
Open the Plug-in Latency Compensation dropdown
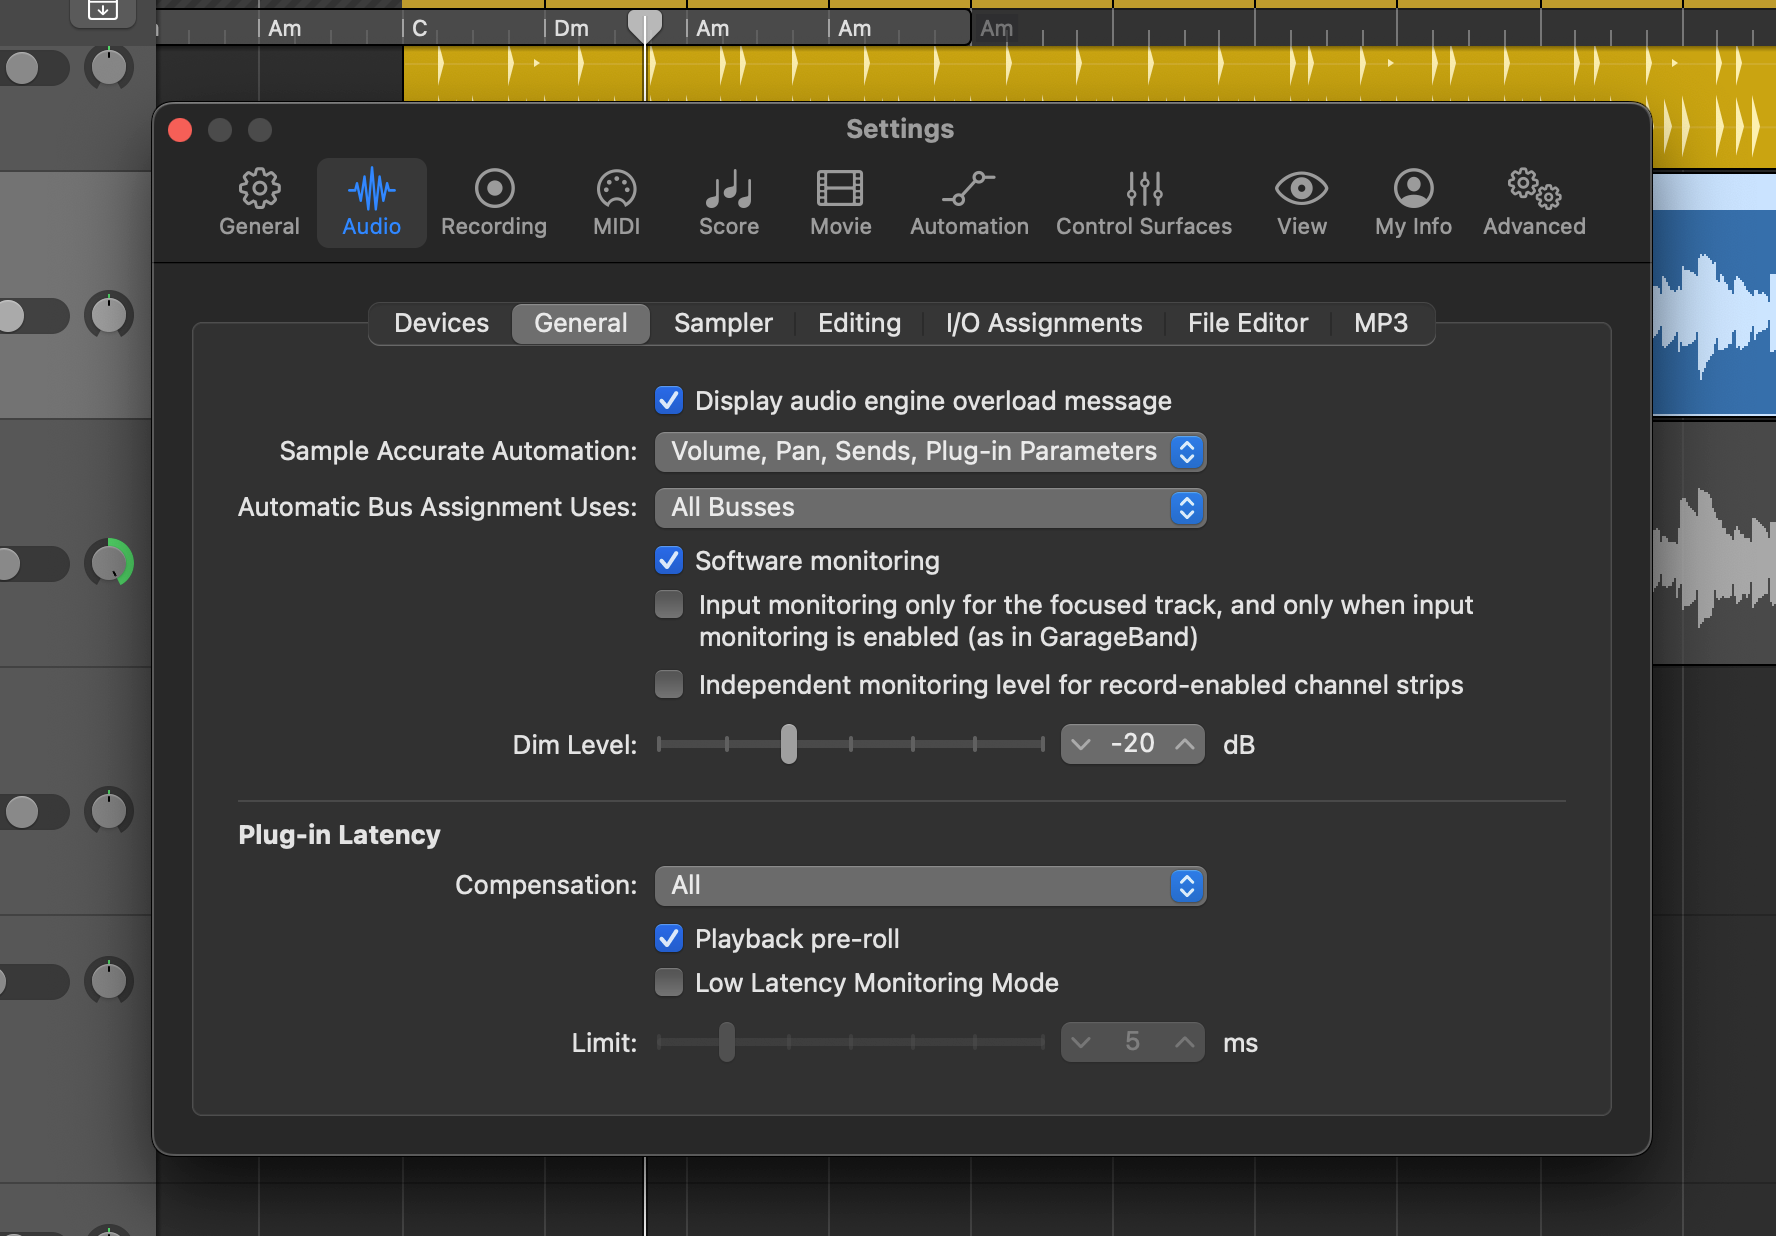[930, 886]
